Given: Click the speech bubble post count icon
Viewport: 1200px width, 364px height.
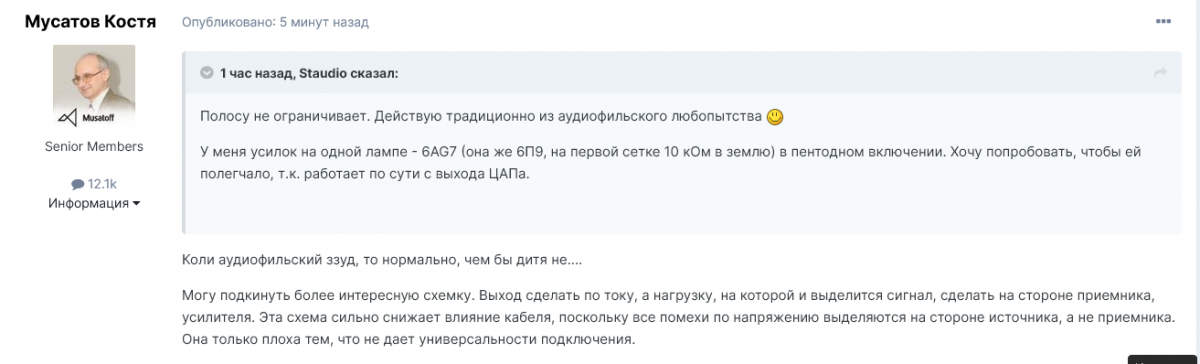Looking at the screenshot, I should pyautogui.click(x=77, y=184).
